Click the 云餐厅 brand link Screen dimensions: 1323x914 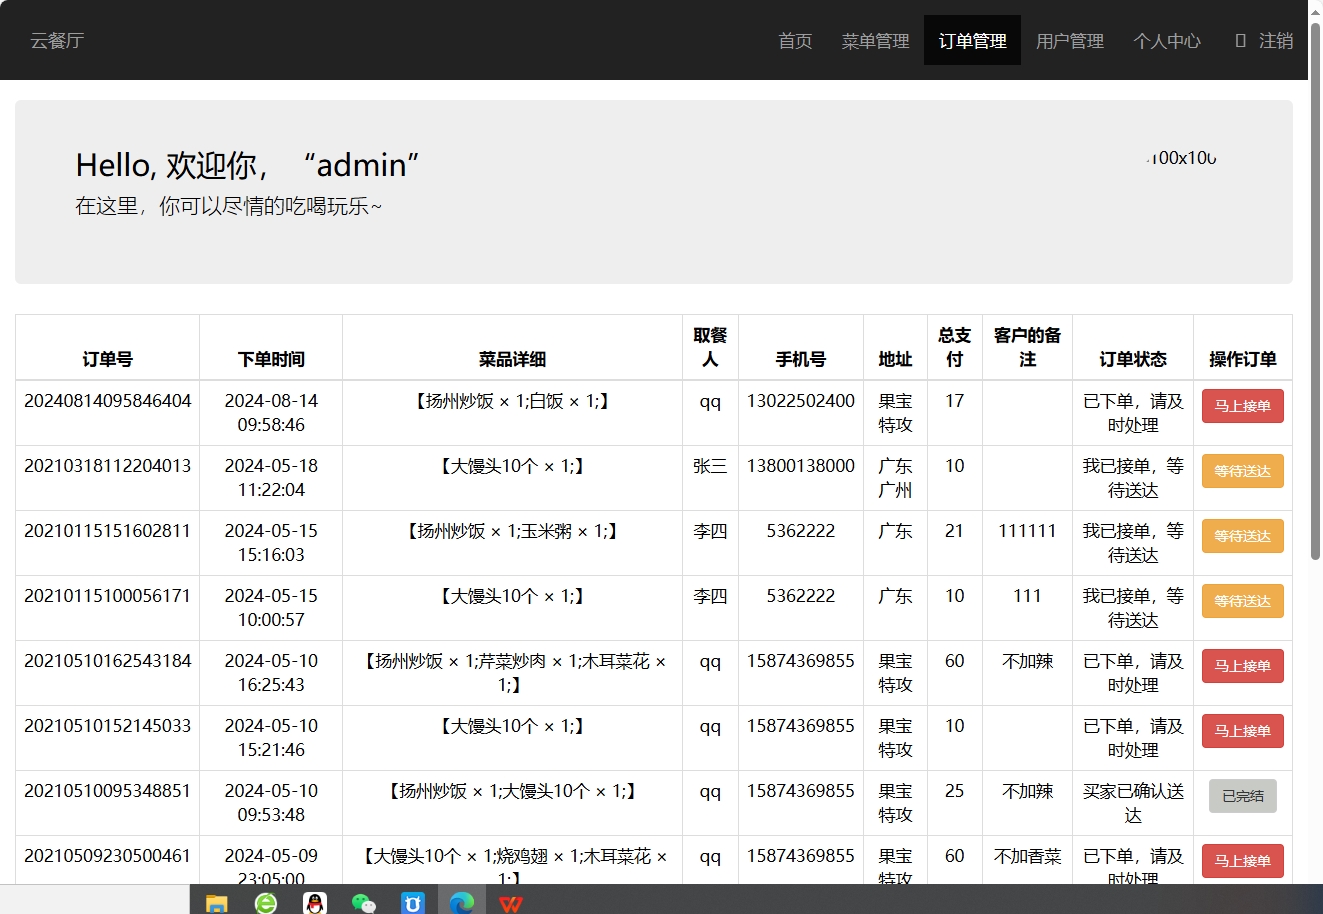pyautogui.click(x=57, y=41)
